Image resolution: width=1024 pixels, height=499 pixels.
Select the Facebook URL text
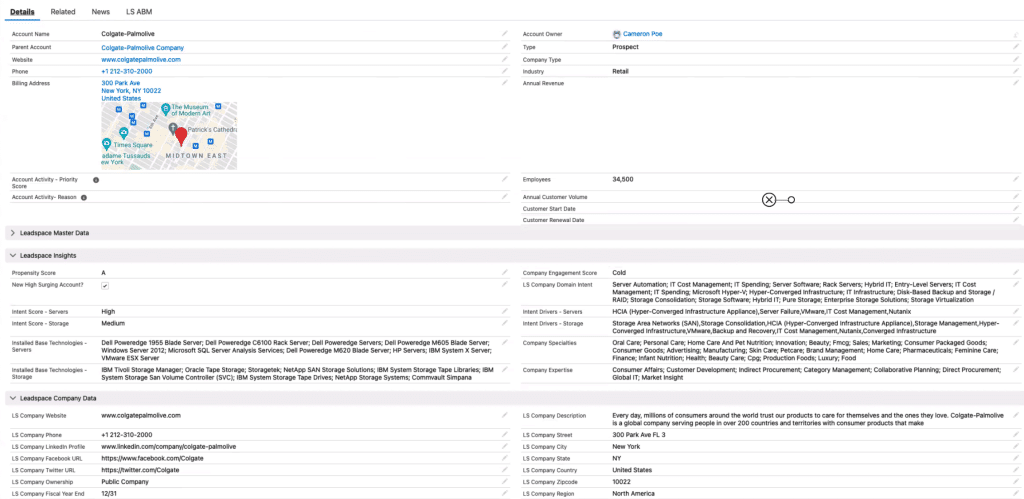pos(152,459)
